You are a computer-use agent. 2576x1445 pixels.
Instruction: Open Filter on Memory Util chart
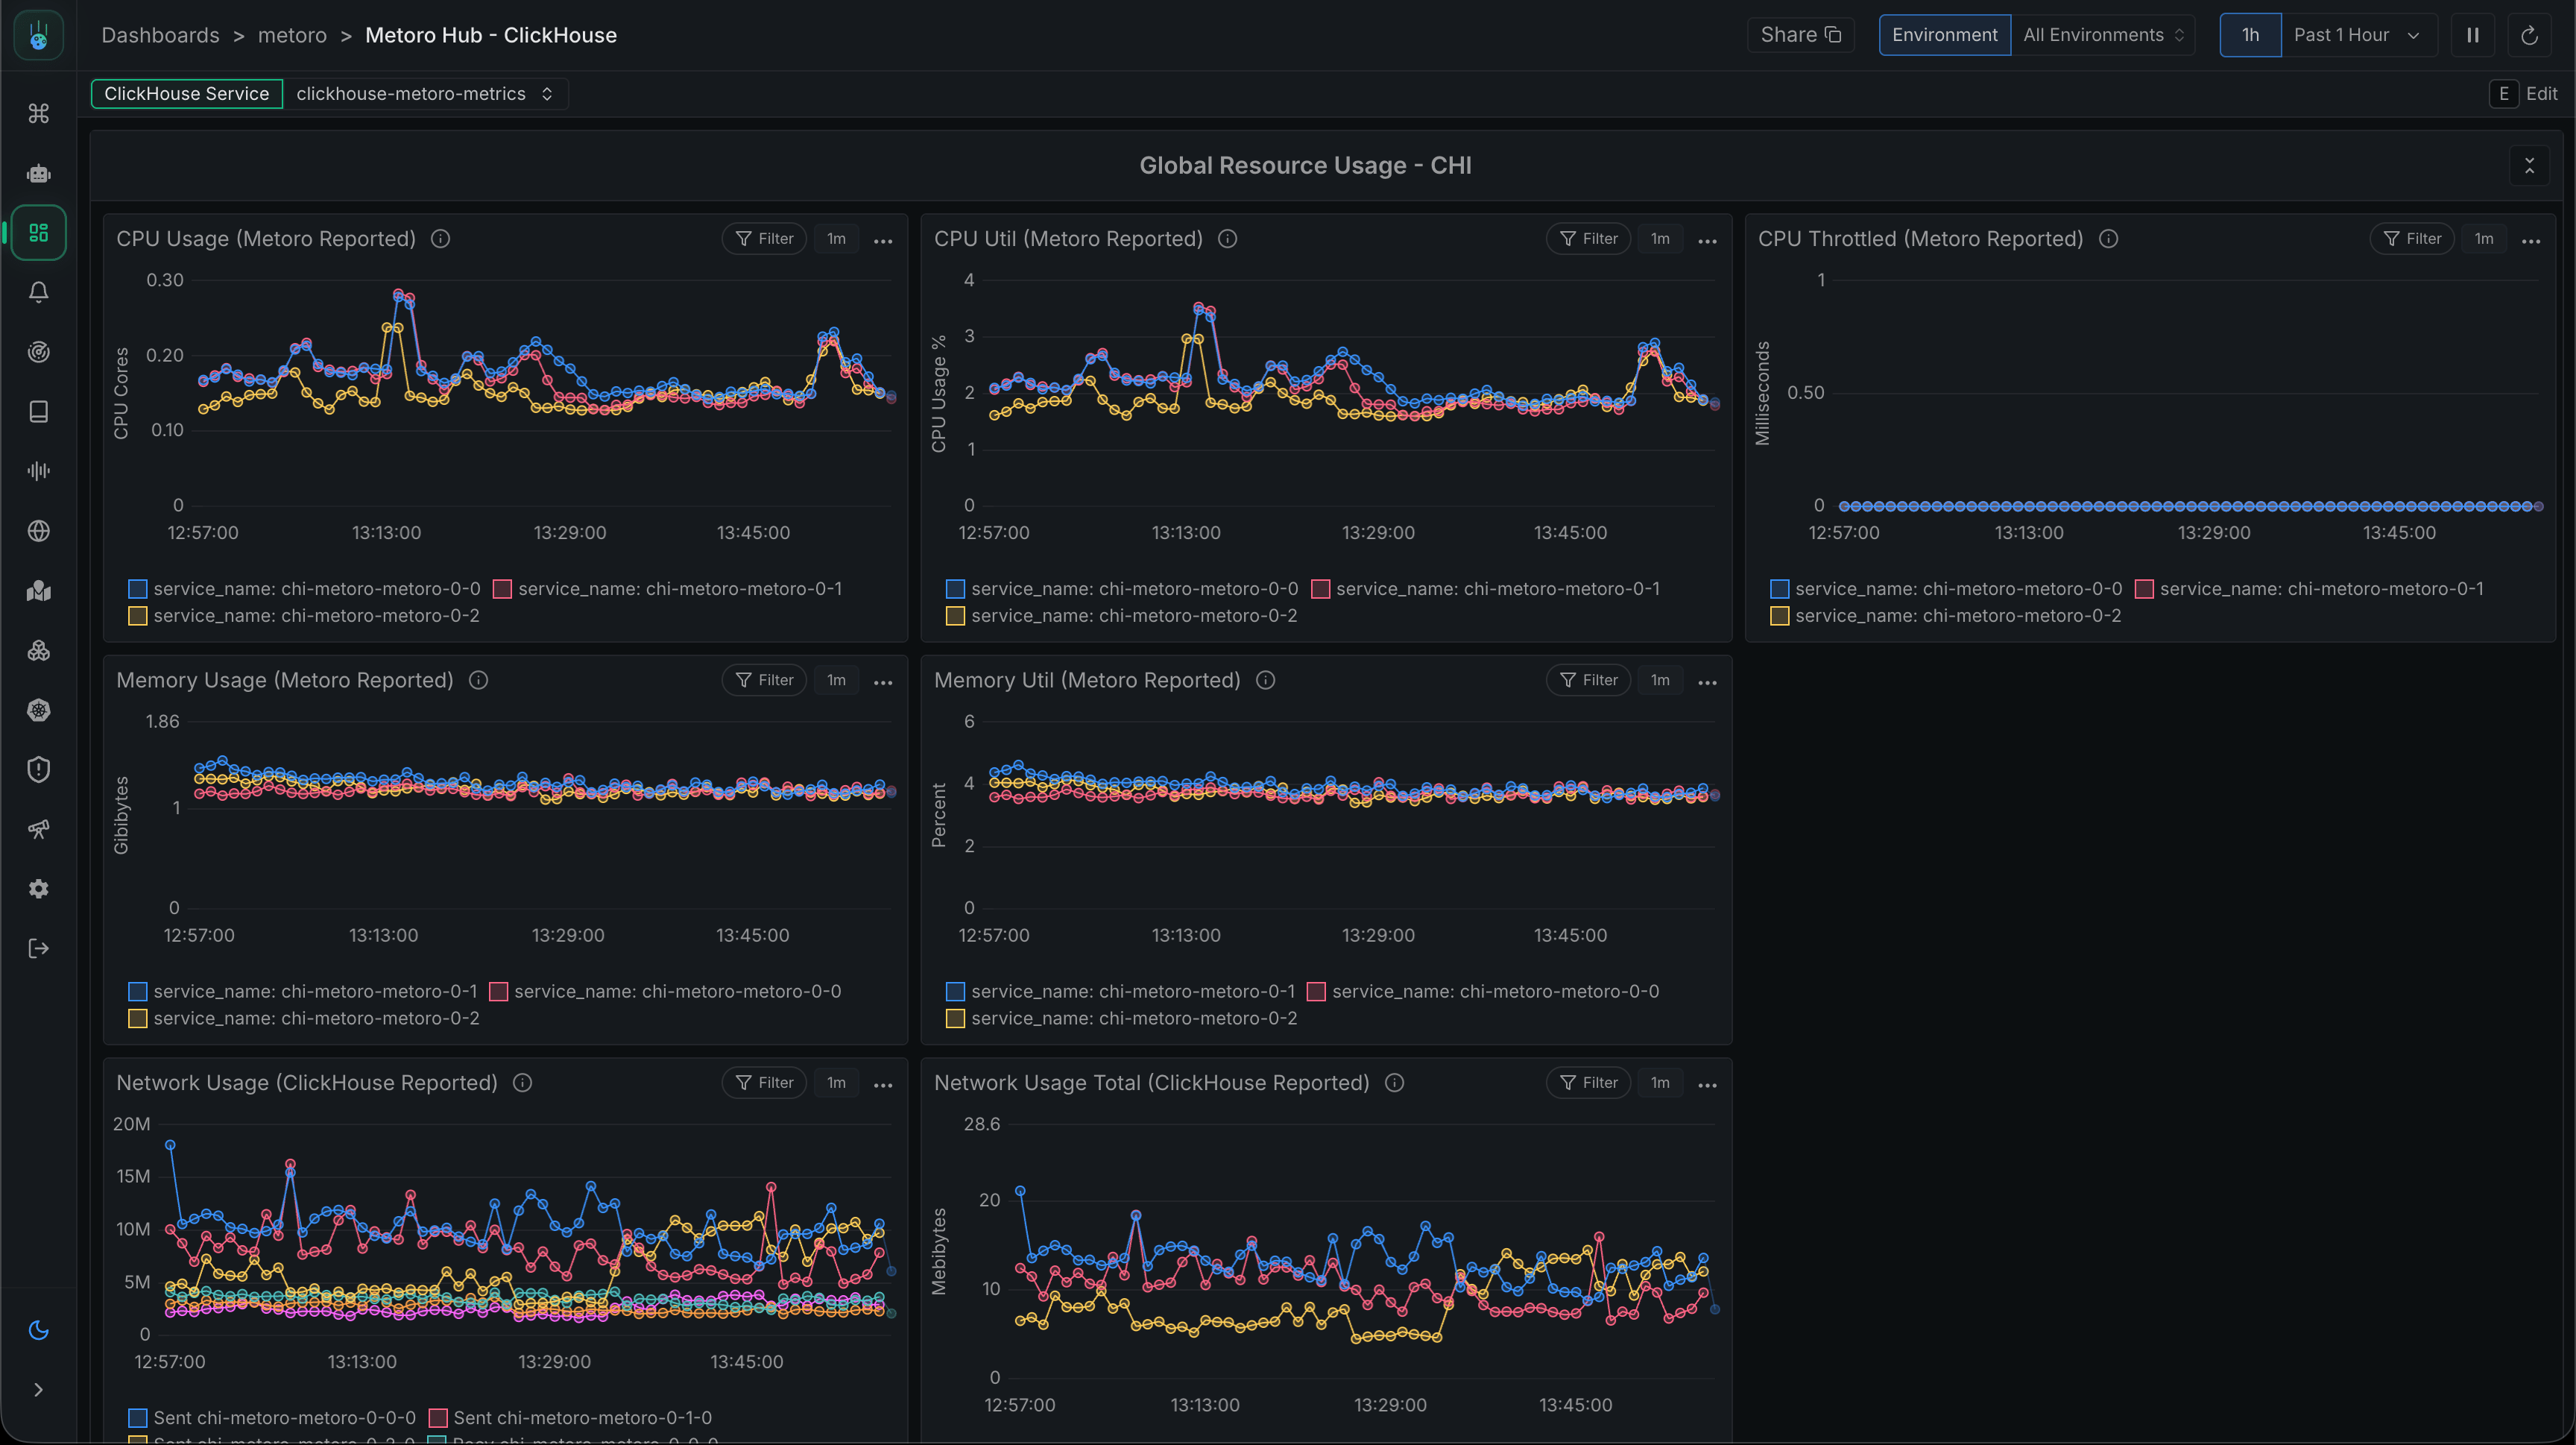(1588, 681)
